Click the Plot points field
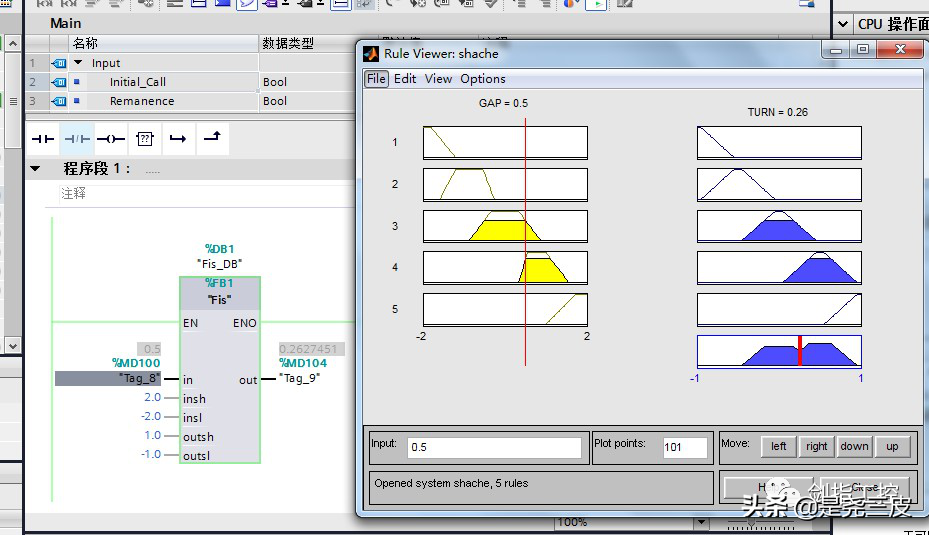Viewport: 929px width, 535px height. click(x=685, y=447)
